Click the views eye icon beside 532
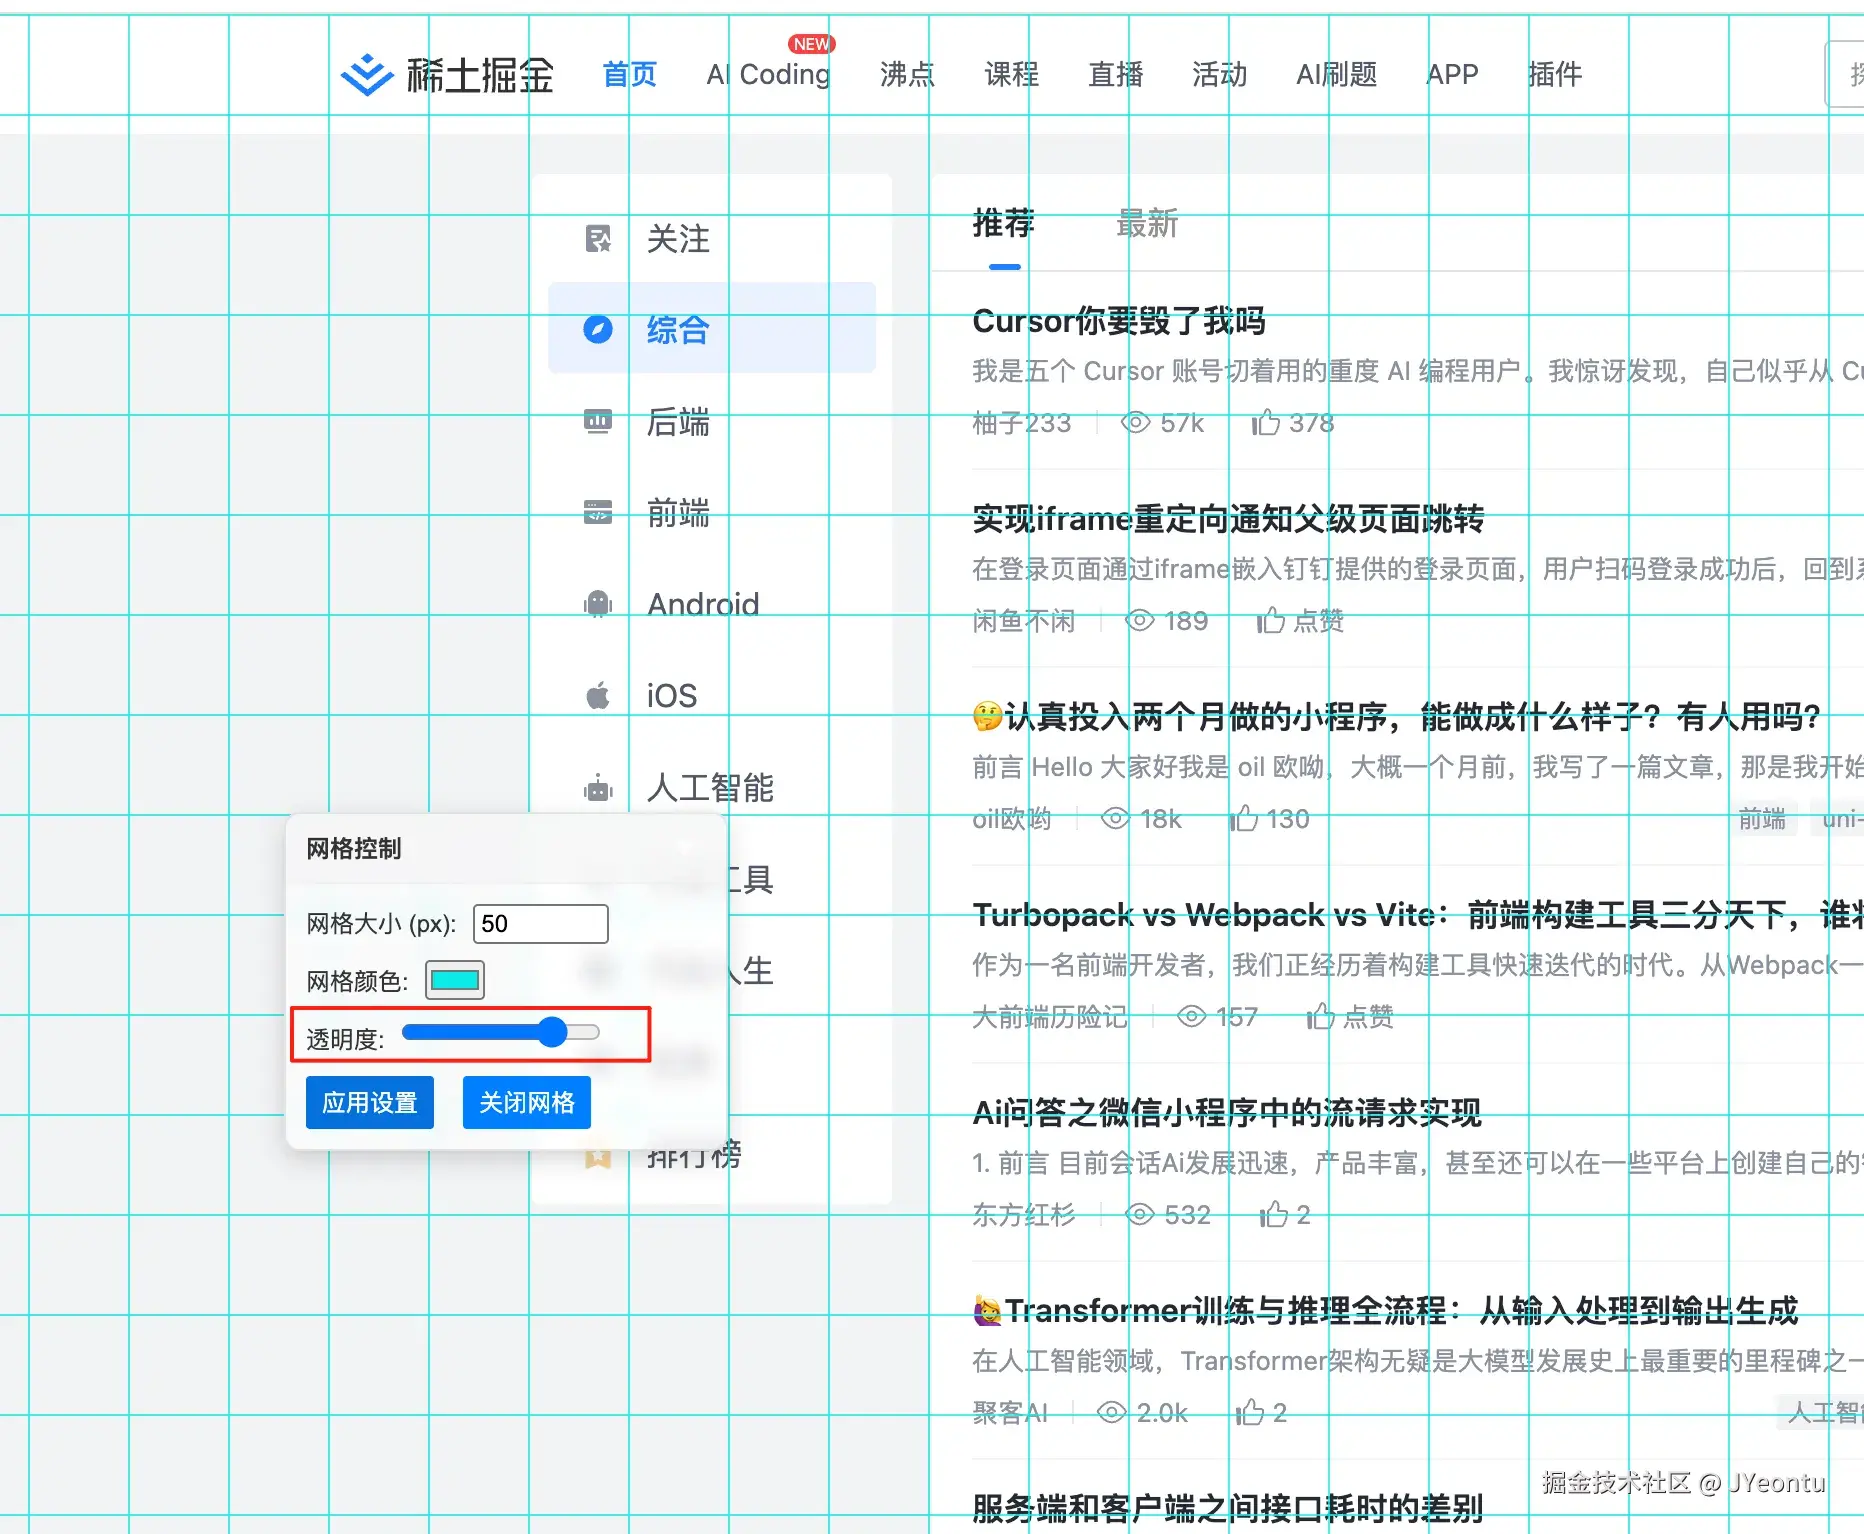This screenshot has height=1534, width=1864. point(1140,1214)
